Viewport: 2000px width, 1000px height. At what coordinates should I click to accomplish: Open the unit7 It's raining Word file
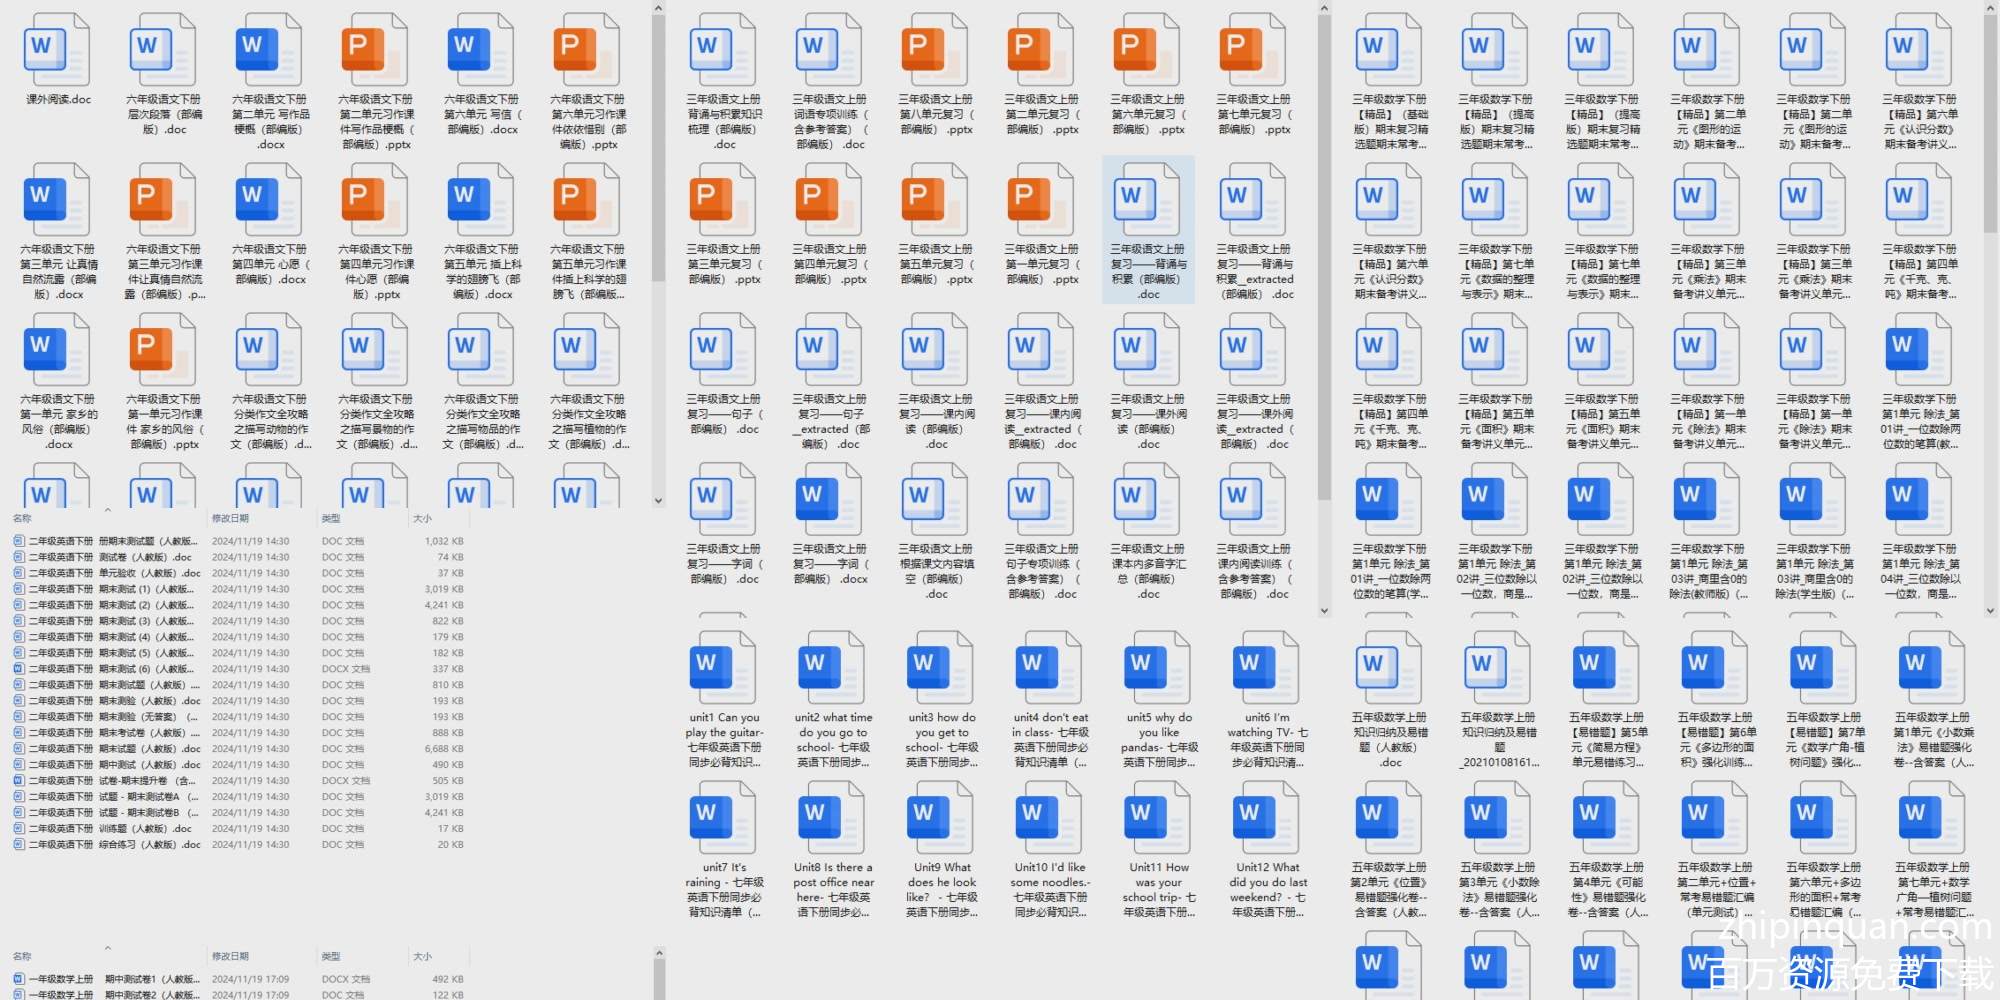[724, 817]
